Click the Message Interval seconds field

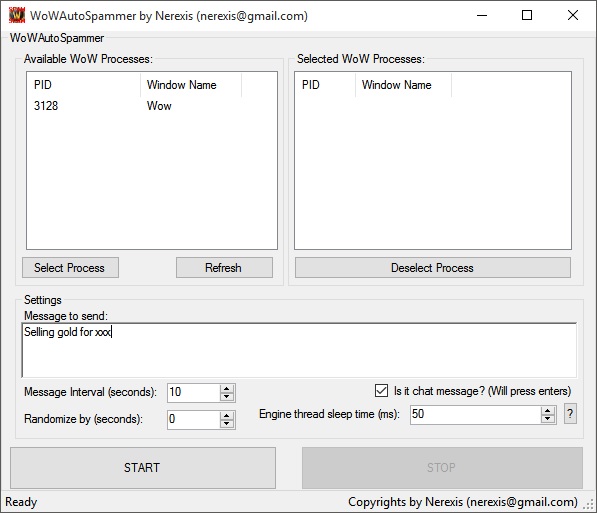pyautogui.click(x=193, y=392)
